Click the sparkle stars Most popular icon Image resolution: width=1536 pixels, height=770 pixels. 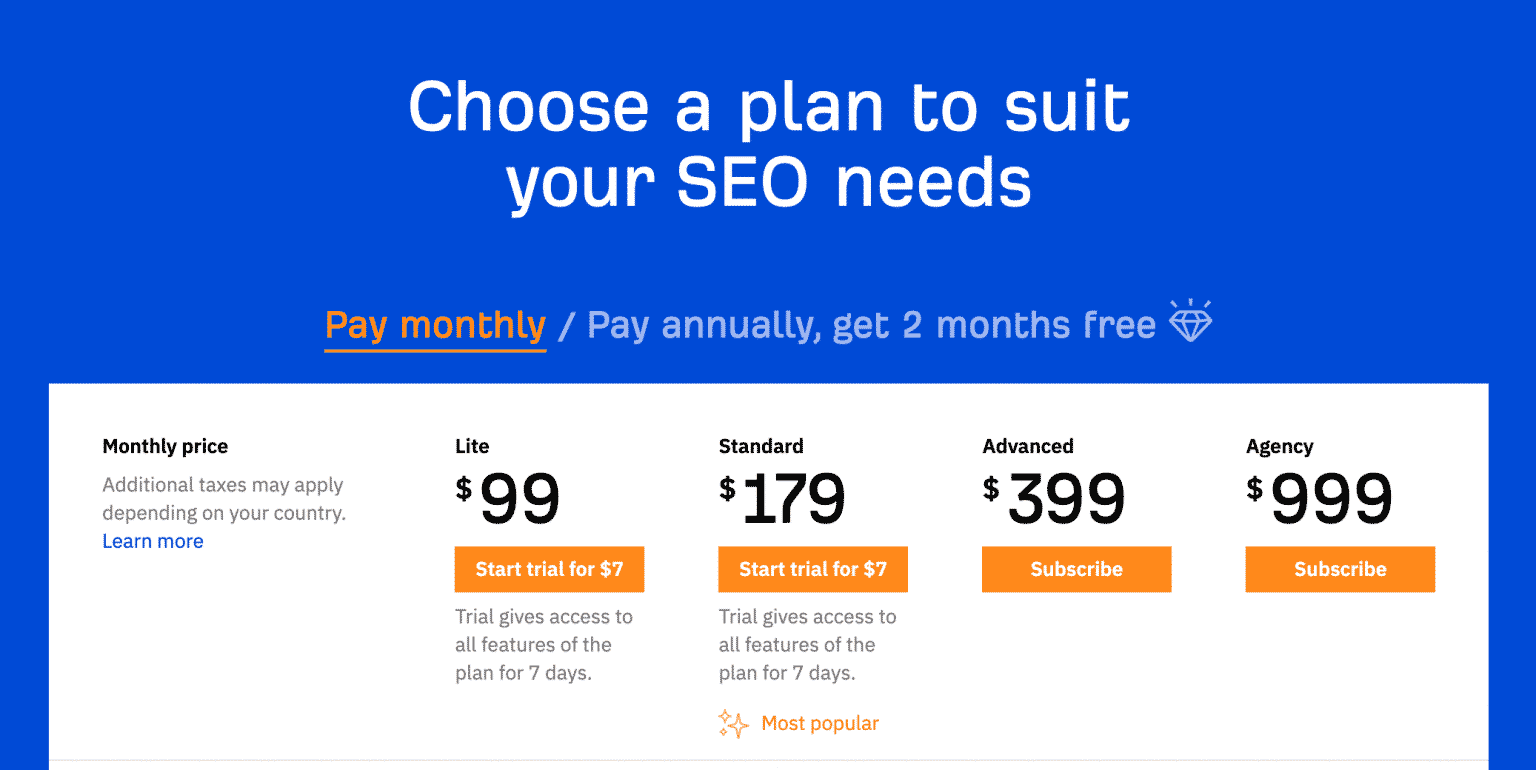coord(733,723)
